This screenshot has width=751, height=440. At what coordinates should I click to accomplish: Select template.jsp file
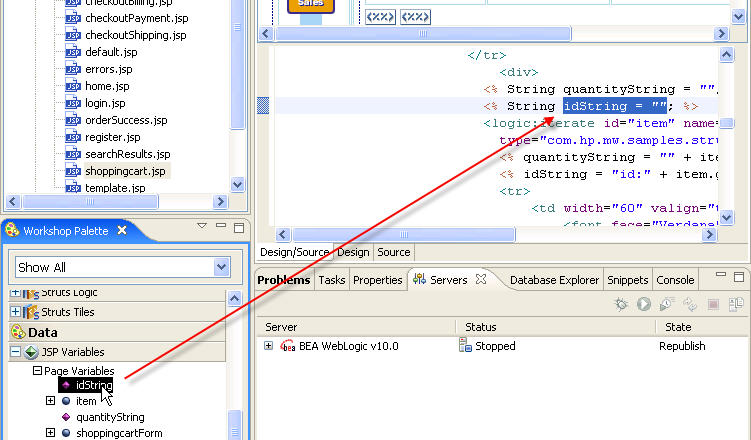115,188
